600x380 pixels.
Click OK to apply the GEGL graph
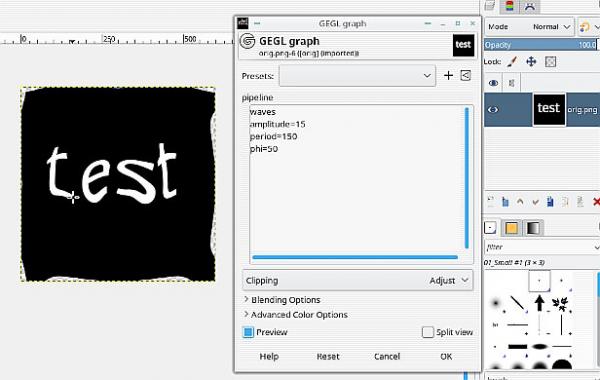(x=446, y=357)
